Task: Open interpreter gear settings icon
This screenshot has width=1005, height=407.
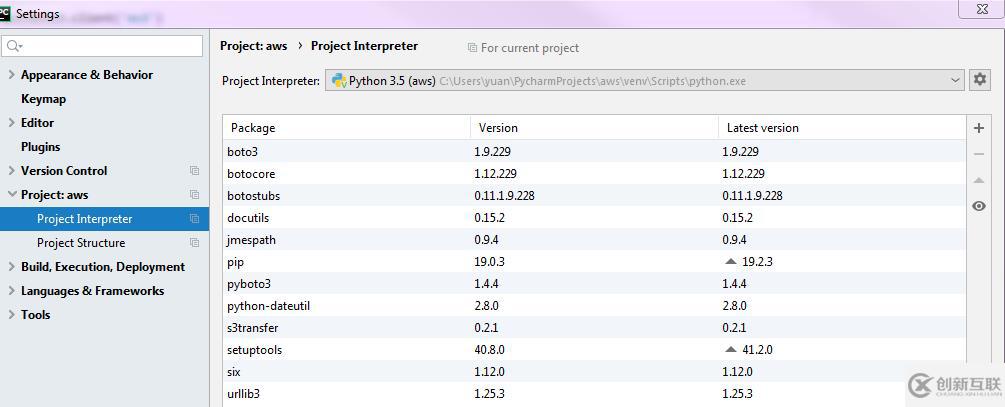Action: tap(980, 80)
